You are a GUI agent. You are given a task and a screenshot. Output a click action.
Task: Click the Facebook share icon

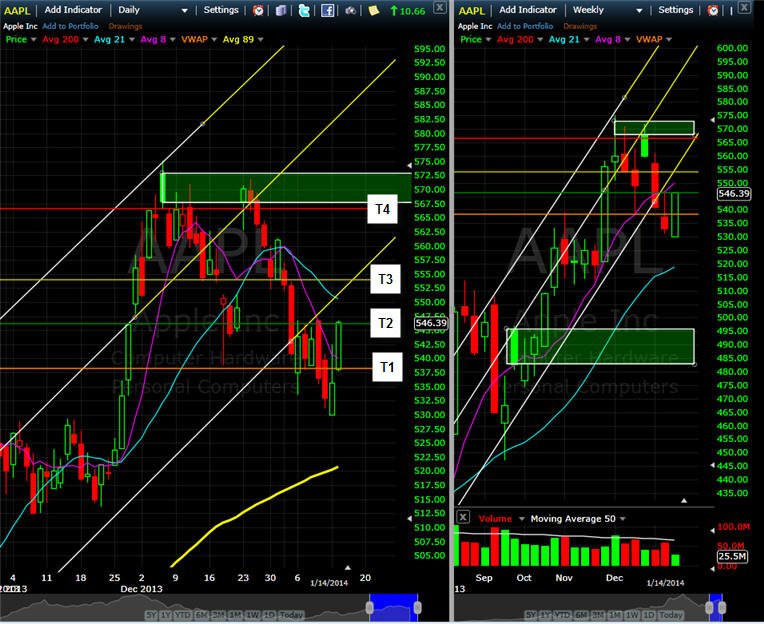tap(327, 10)
